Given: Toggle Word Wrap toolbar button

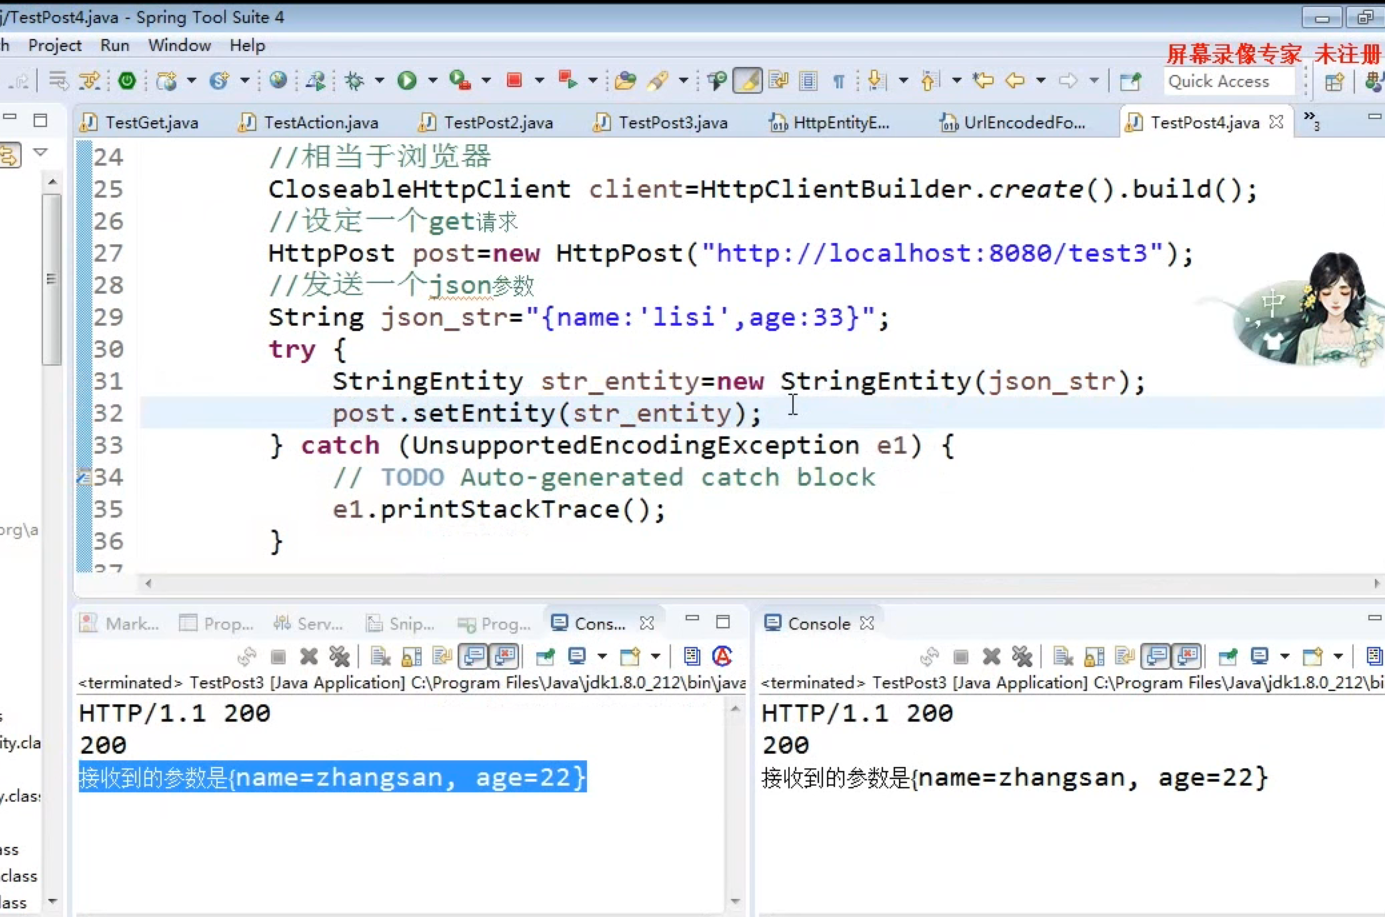Looking at the screenshot, I should pyautogui.click(x=778, y=81).
